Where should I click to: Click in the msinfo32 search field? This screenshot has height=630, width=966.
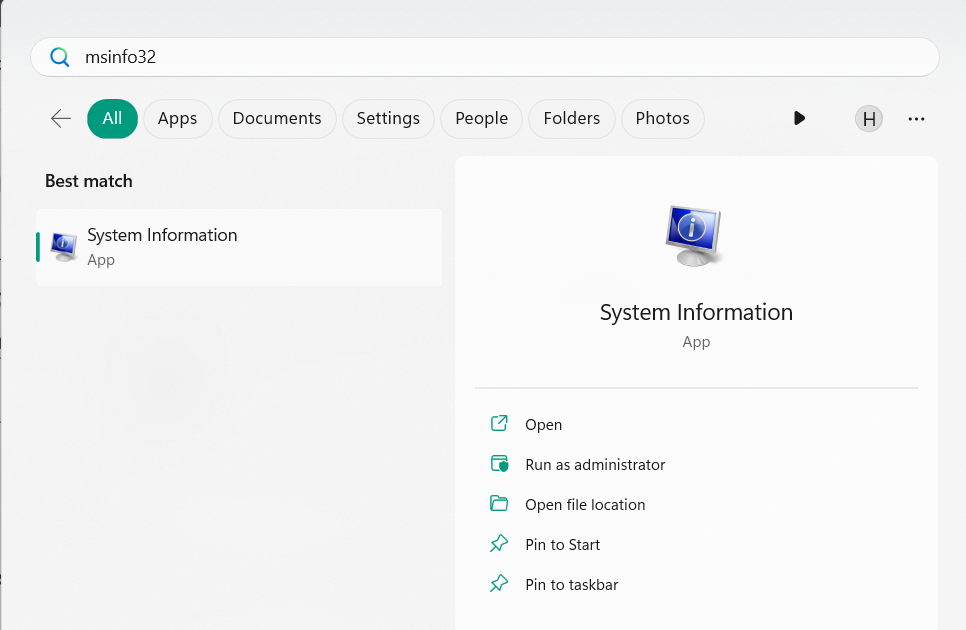click(x=500, y=57)
